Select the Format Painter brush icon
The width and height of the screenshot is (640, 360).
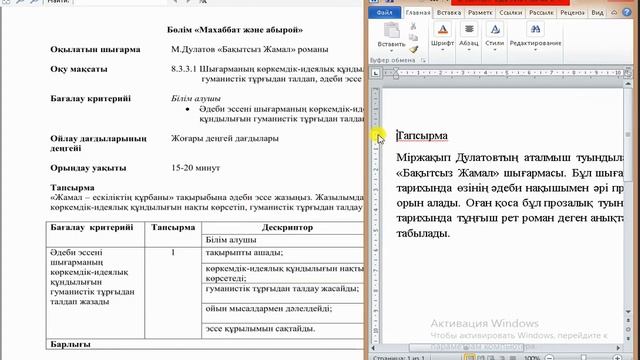(x=413, y=49)
